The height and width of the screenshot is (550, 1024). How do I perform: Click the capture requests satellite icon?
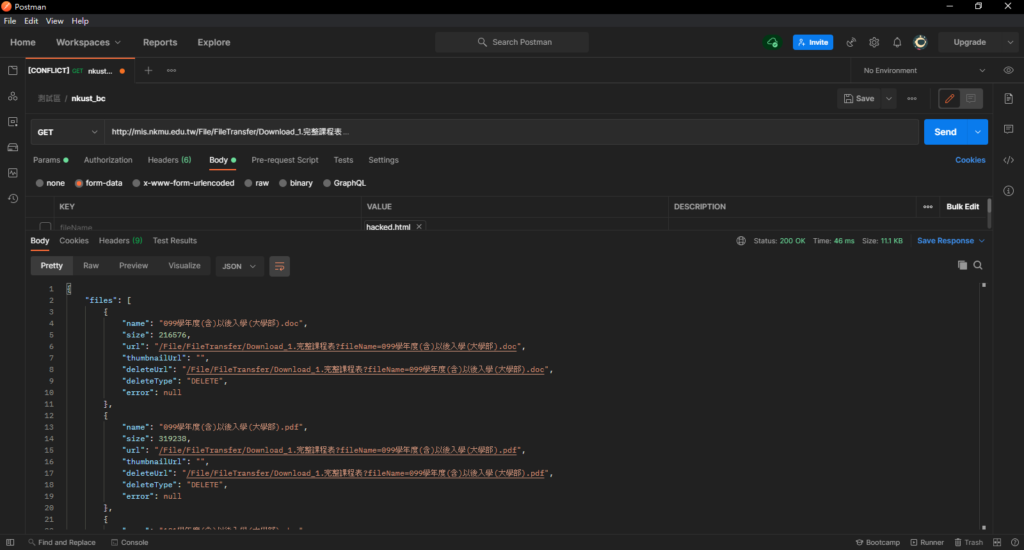pyautogui.click(x=851, y=42)
